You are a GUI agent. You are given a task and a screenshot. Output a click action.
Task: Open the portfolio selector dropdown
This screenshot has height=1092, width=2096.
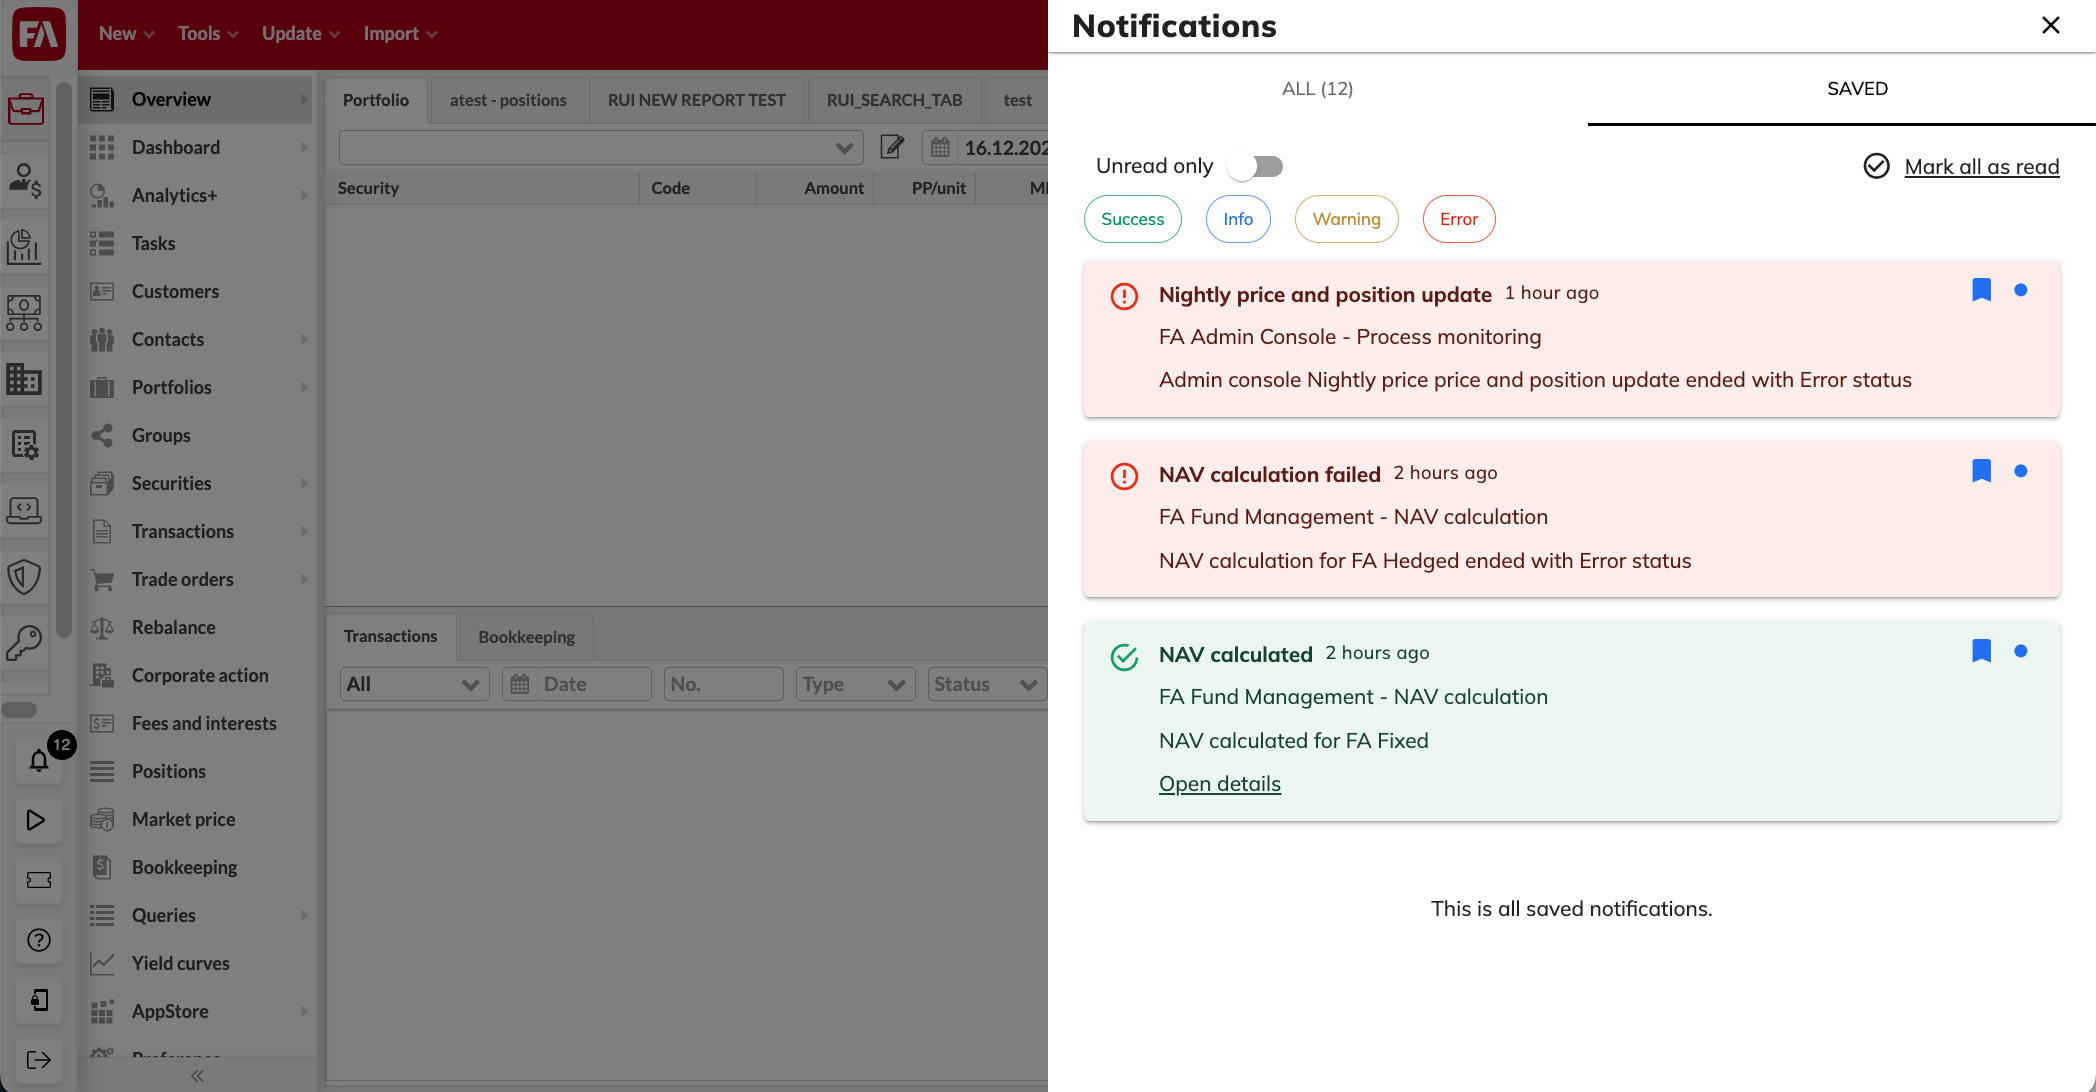tap(601, 148)
